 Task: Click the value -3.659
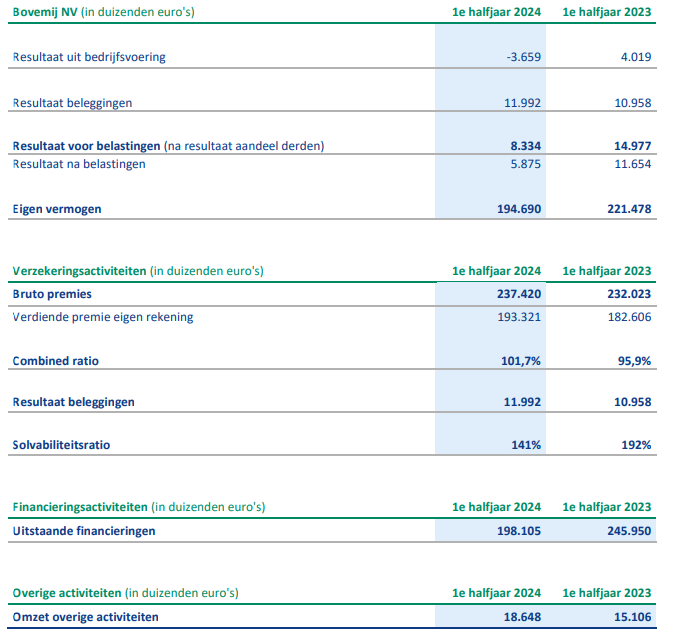pyautogui.click(x=524, y=57)
